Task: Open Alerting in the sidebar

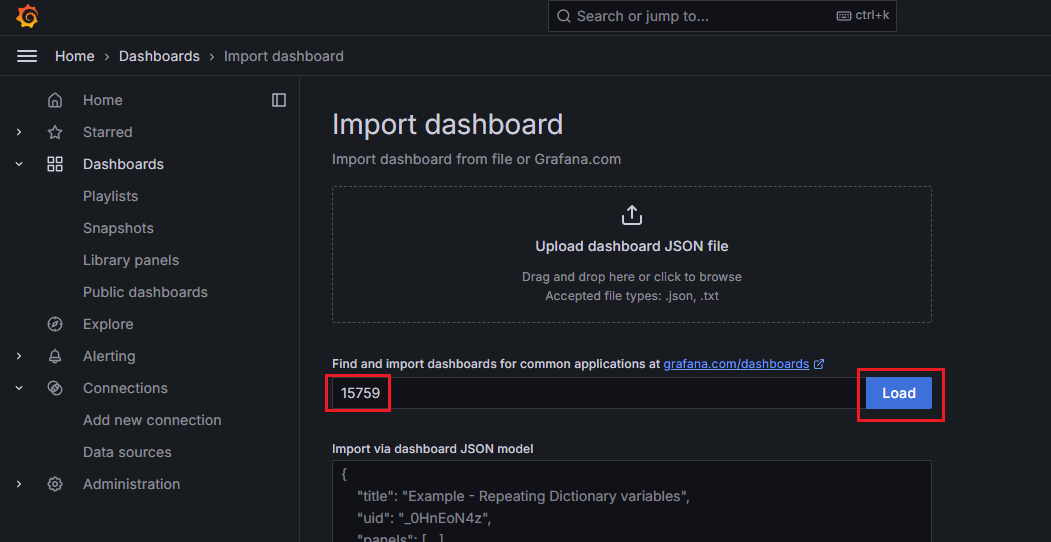Action: pos(109,356)
